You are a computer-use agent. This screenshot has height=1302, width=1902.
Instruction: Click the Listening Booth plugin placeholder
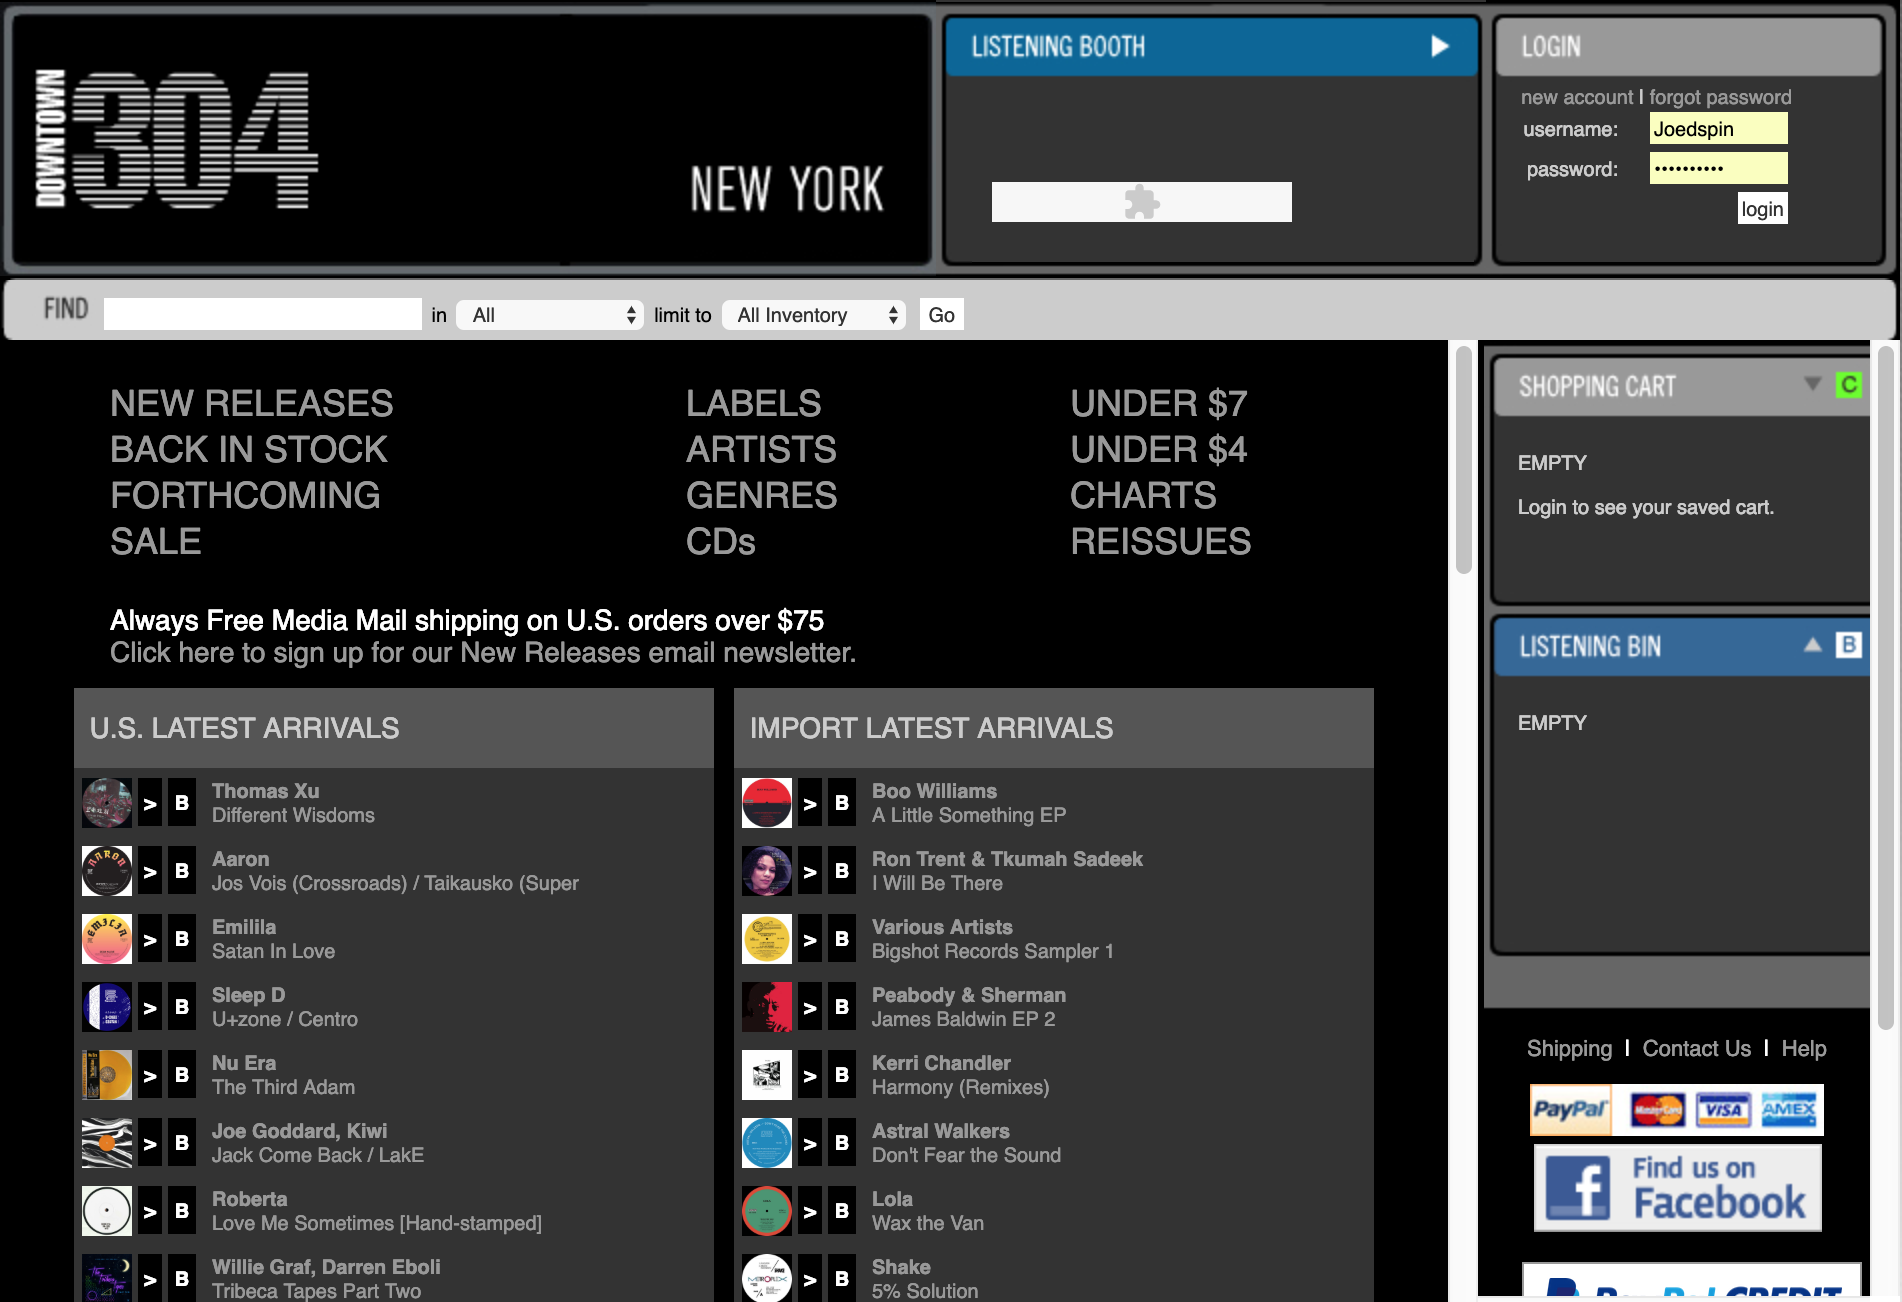(x=1142, y=202)
